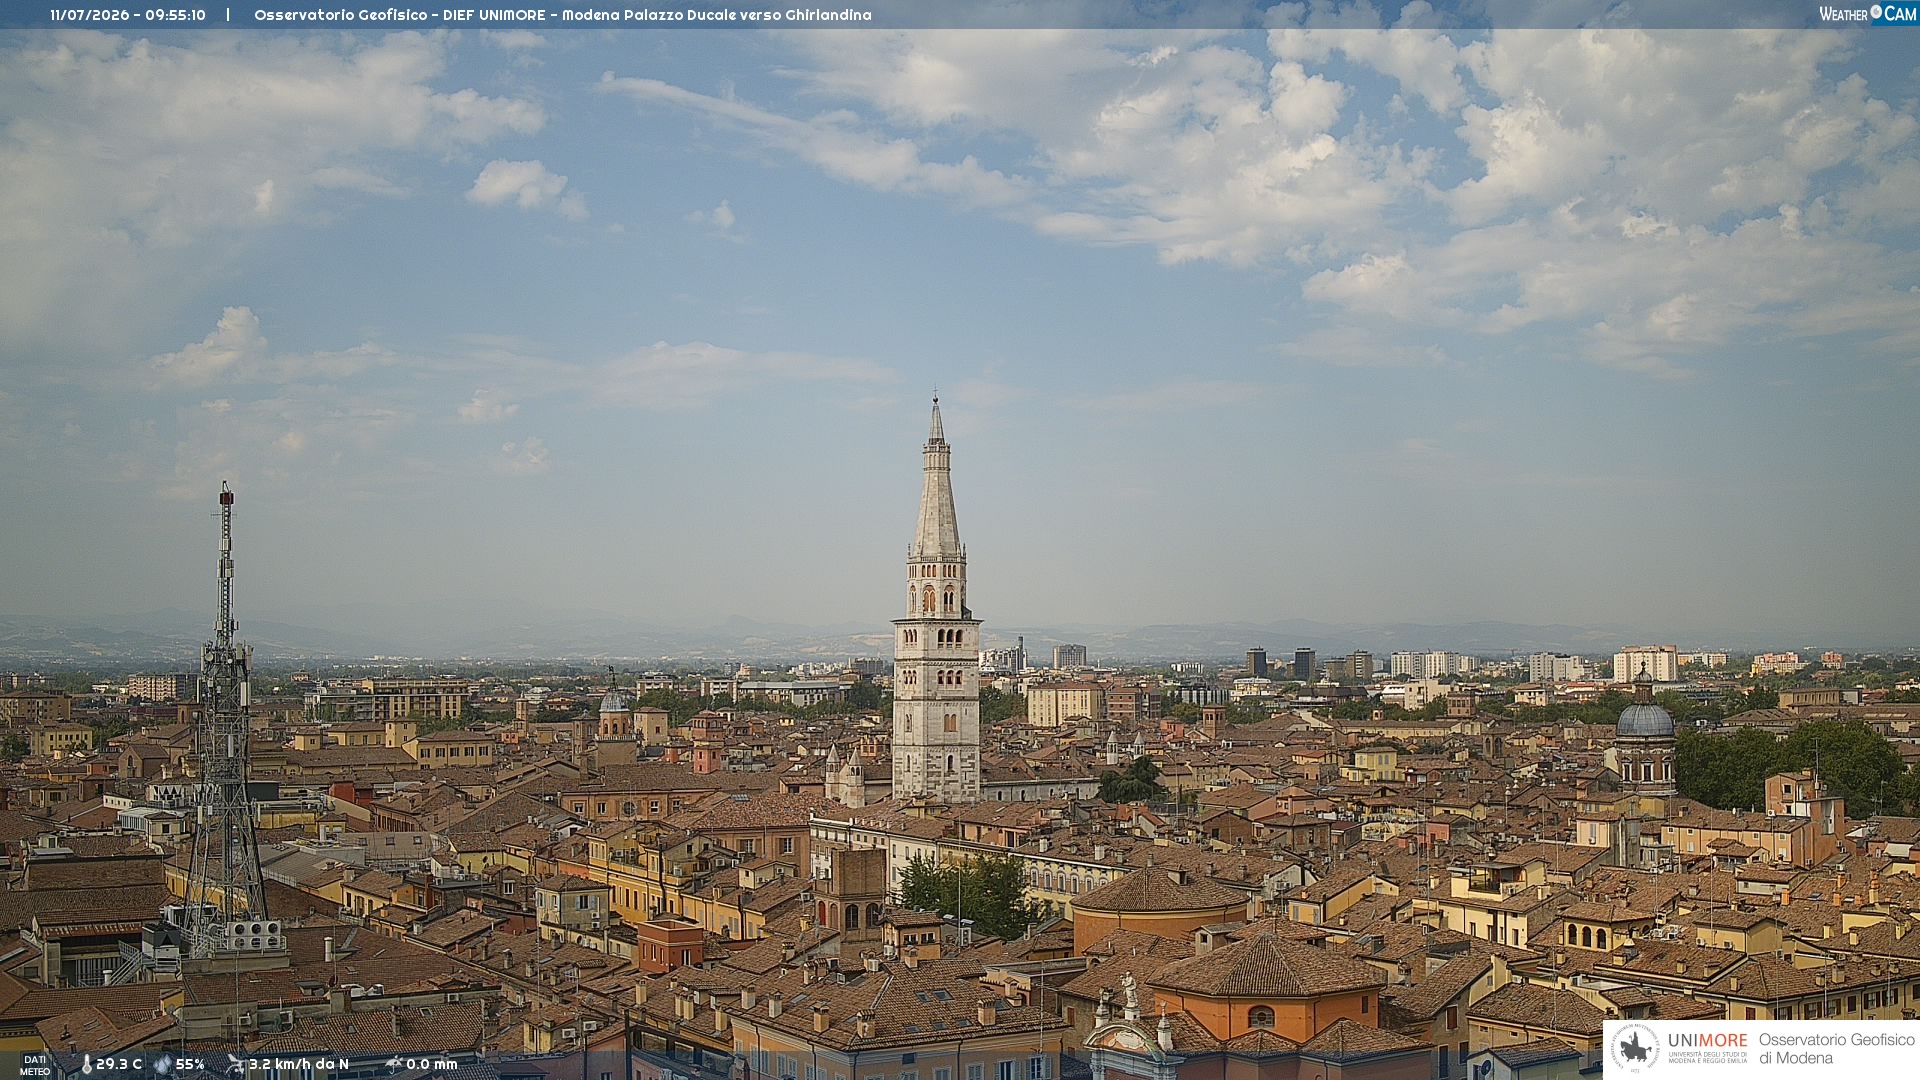Click the anemometer wind icon

point(235,1065)
